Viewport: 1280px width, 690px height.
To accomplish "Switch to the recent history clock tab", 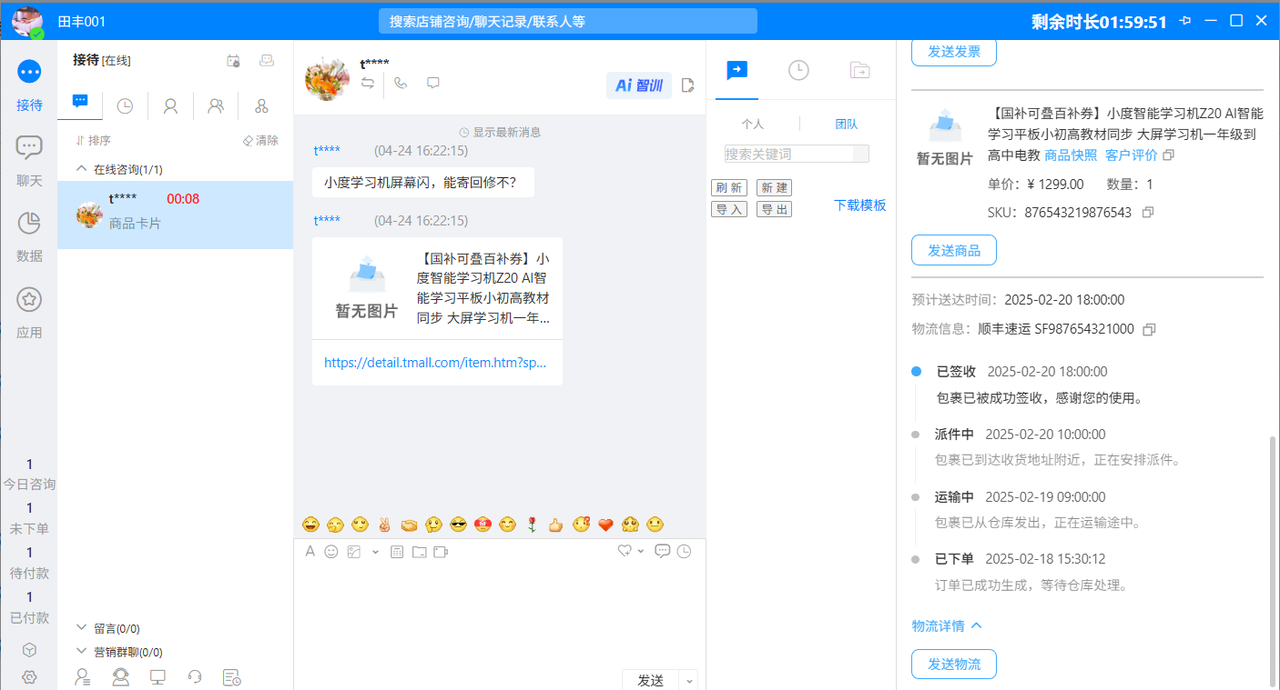I will point(125,105).
